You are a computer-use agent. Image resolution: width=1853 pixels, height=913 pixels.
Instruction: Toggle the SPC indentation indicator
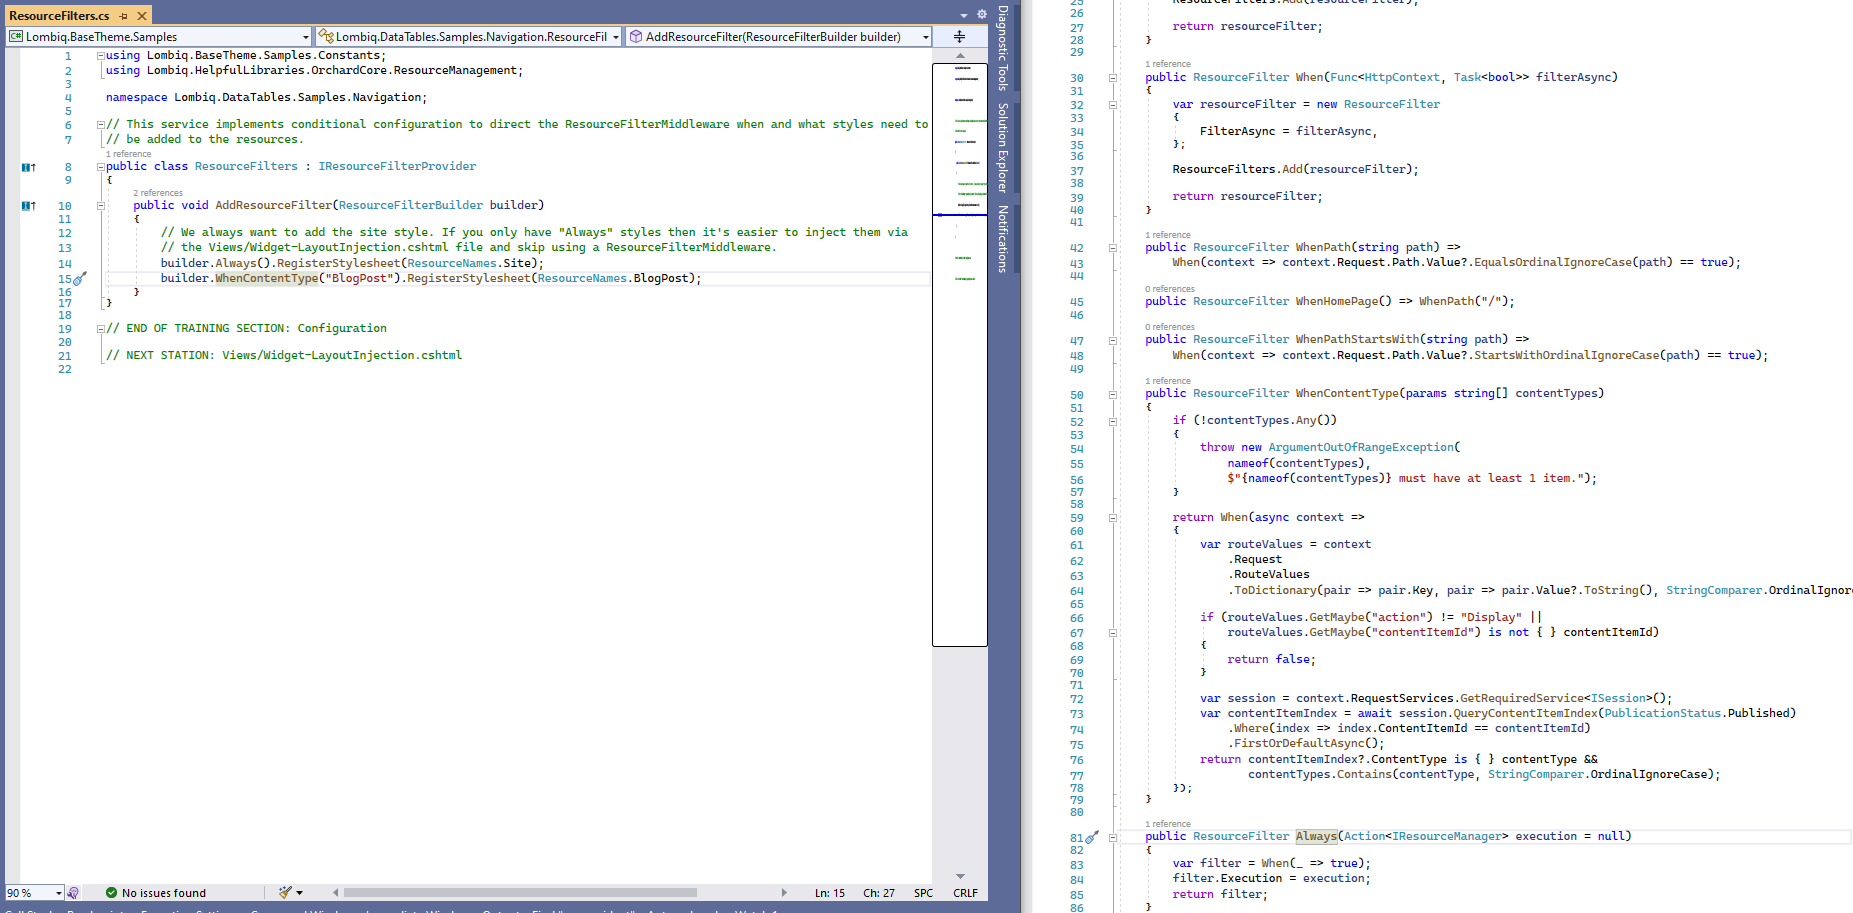click(923, 893)
